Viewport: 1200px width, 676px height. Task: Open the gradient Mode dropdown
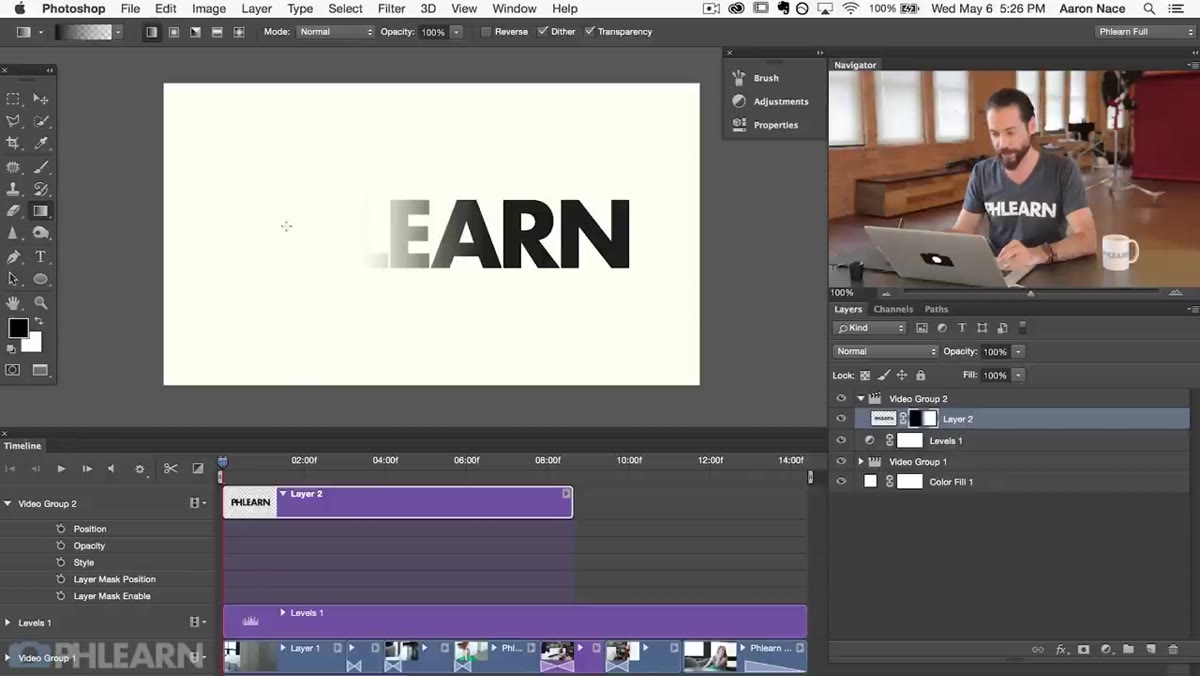coord(336,32)
